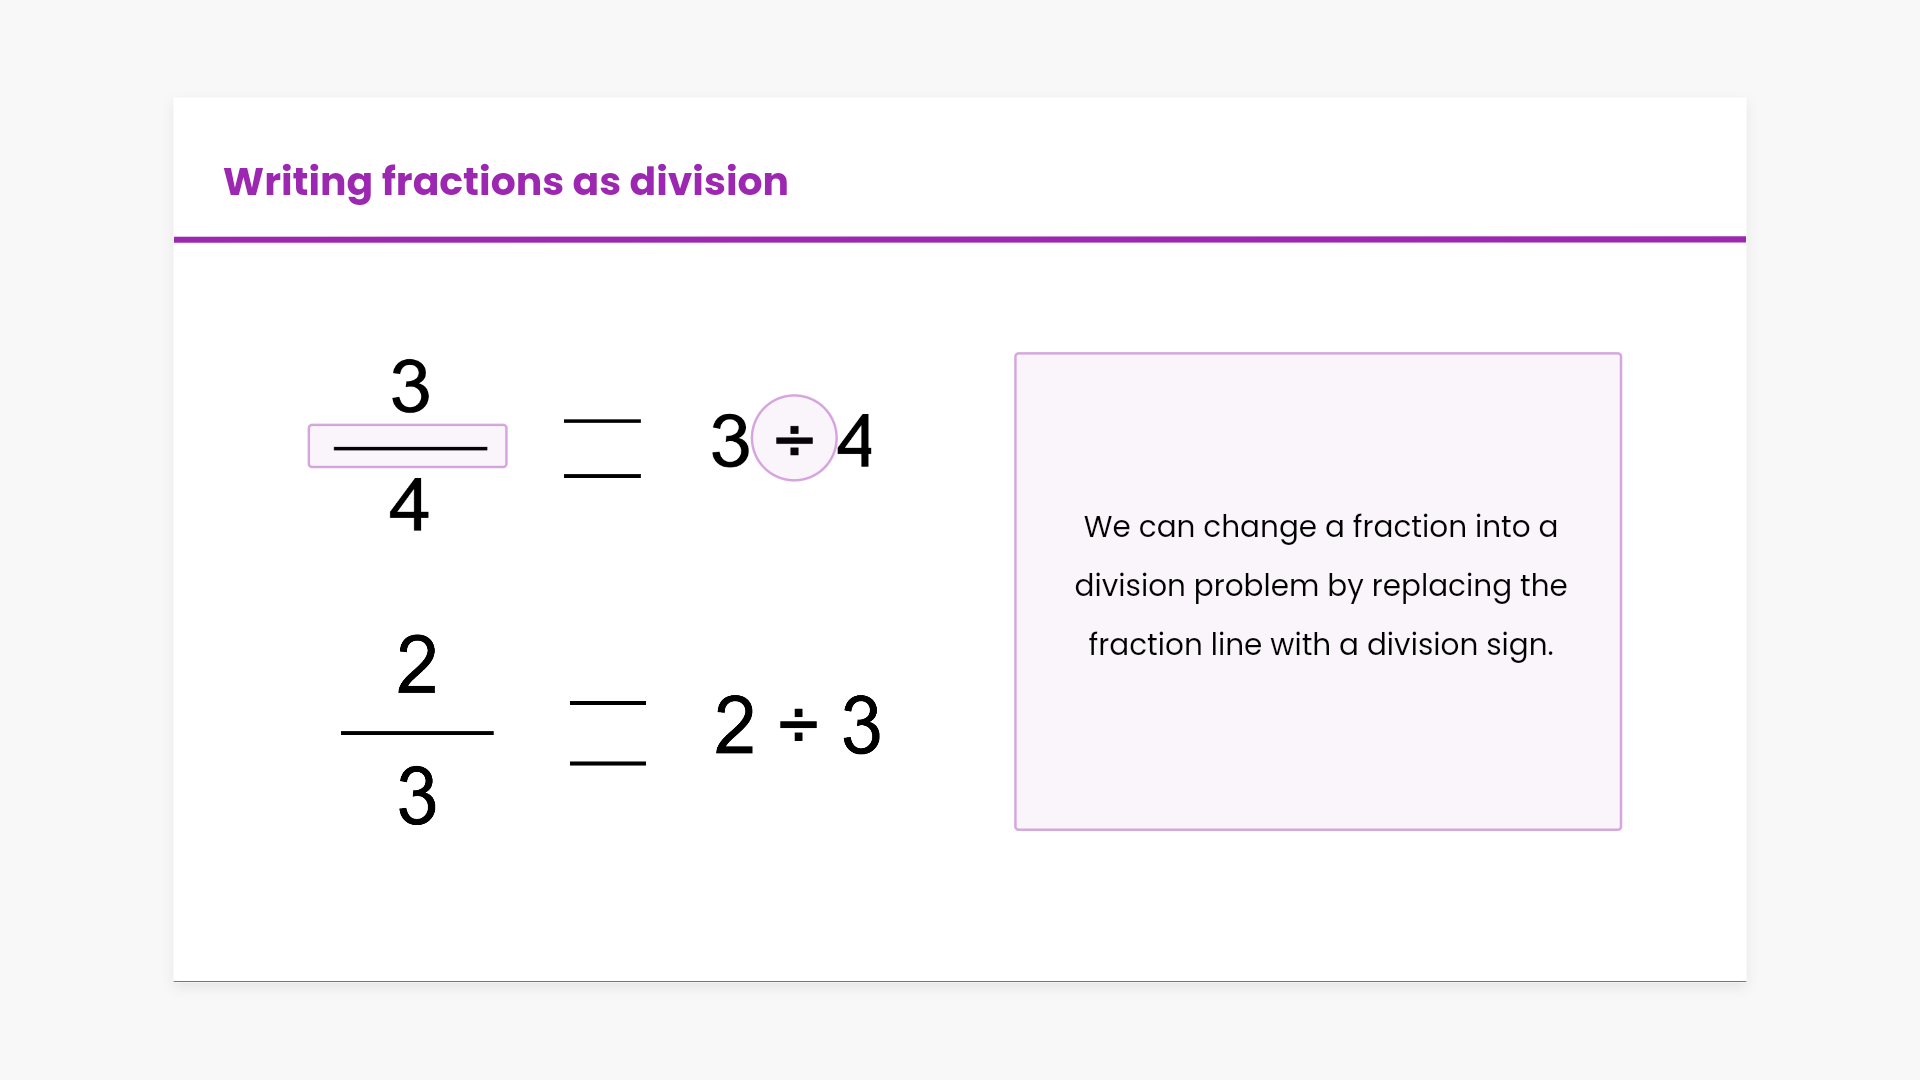The image size is (1920, 1080).
Task: Select denominator 3 of the 2/3 fraction
Action: 417,797
